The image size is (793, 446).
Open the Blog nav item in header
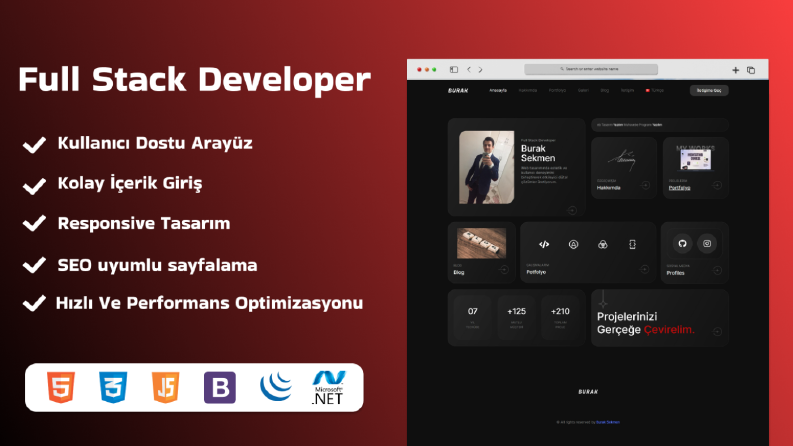click(604, 91)
